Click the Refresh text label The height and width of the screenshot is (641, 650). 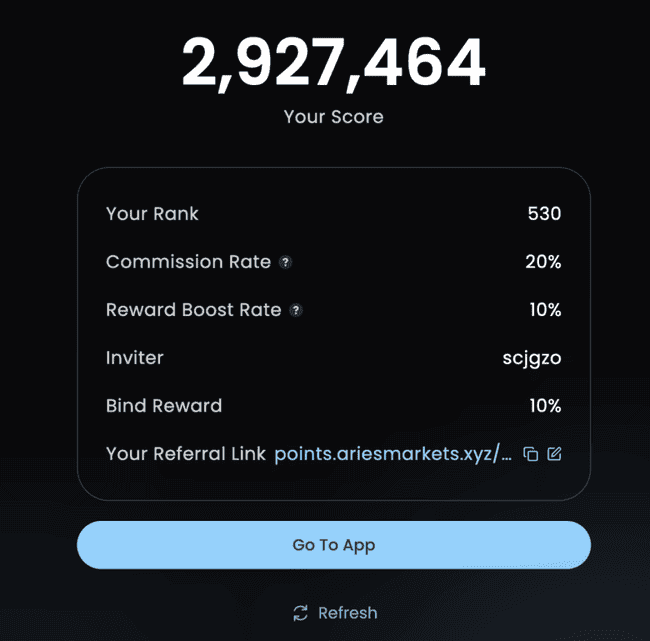coord(348,613)
